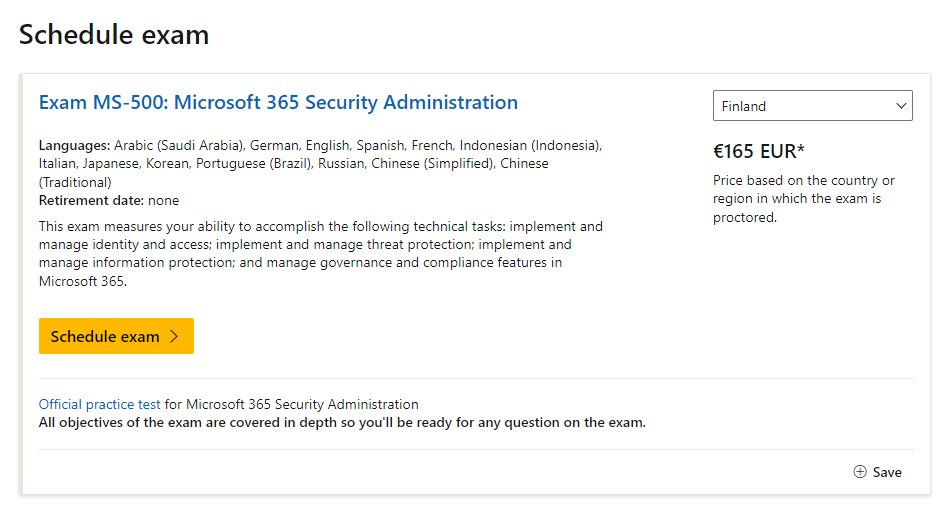Click the price based on country note
Image resolution: width=950 pixels, height=508 pixels.
coord(803,199)
